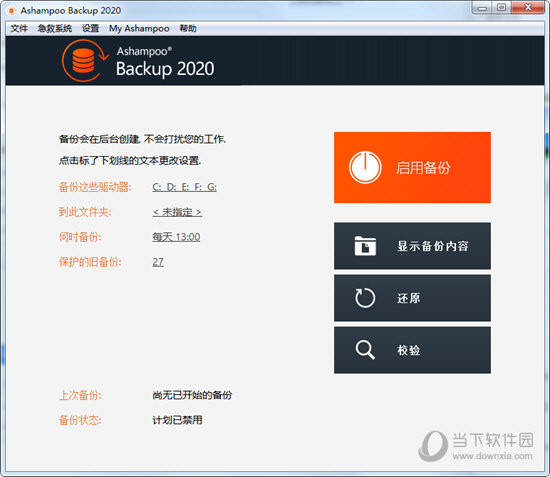Click the 校验 button
Viewport: 550px width, 477px height.
tap(412, 350)
